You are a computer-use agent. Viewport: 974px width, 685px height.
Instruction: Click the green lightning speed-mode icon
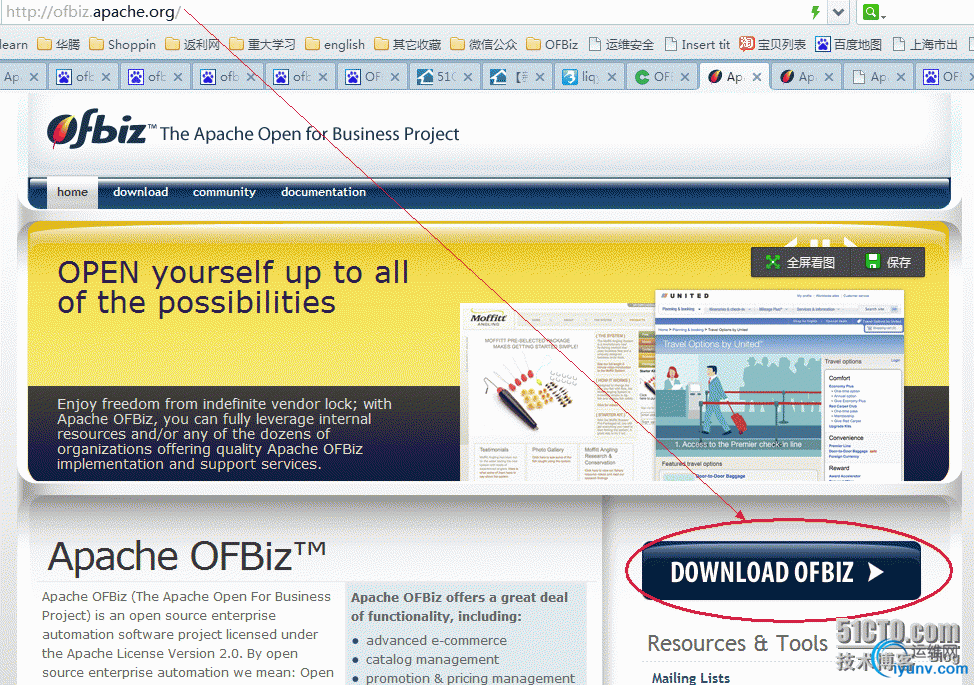[815, 12]
